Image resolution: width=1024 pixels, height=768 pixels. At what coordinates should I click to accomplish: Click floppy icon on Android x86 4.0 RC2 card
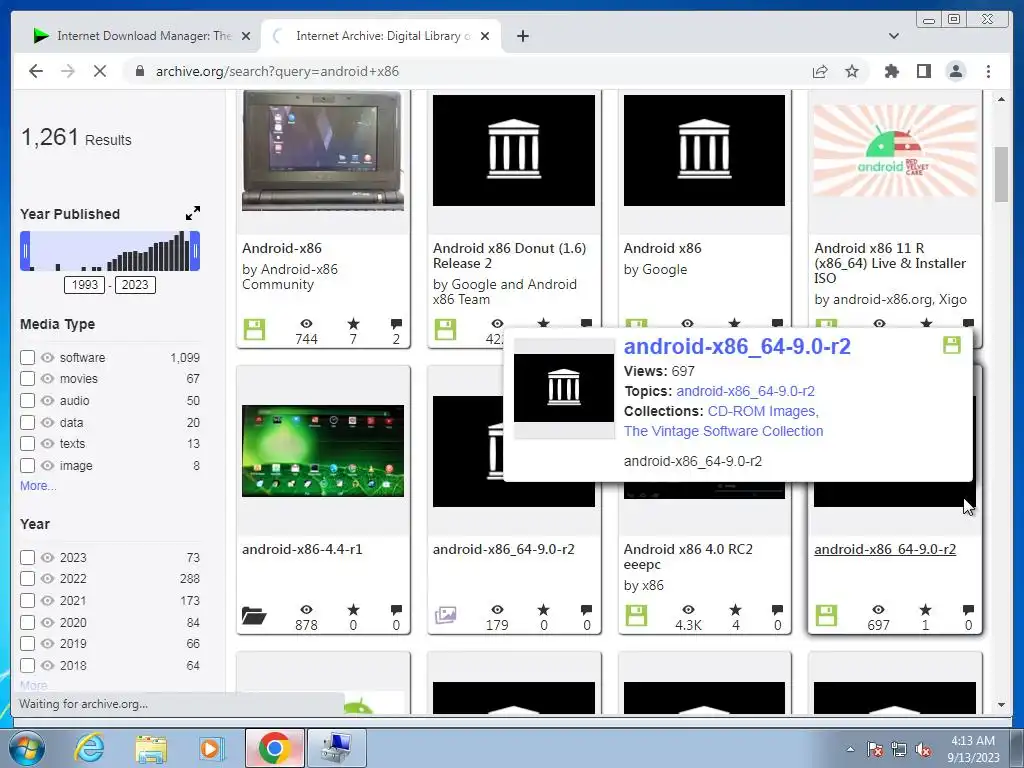coord(636,615)
